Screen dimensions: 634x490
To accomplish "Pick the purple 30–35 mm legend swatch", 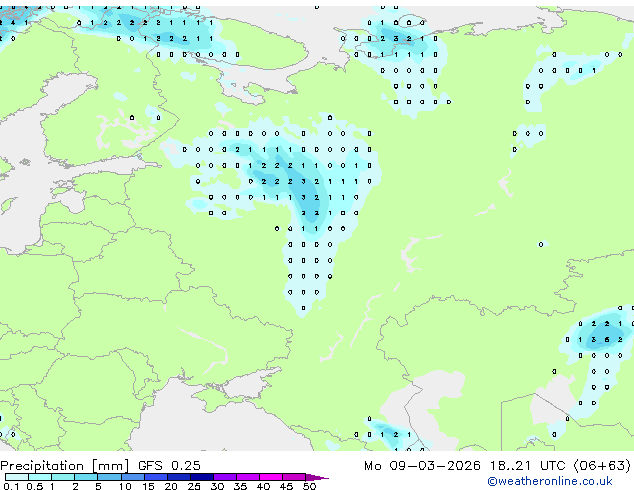I will point(225,477).
